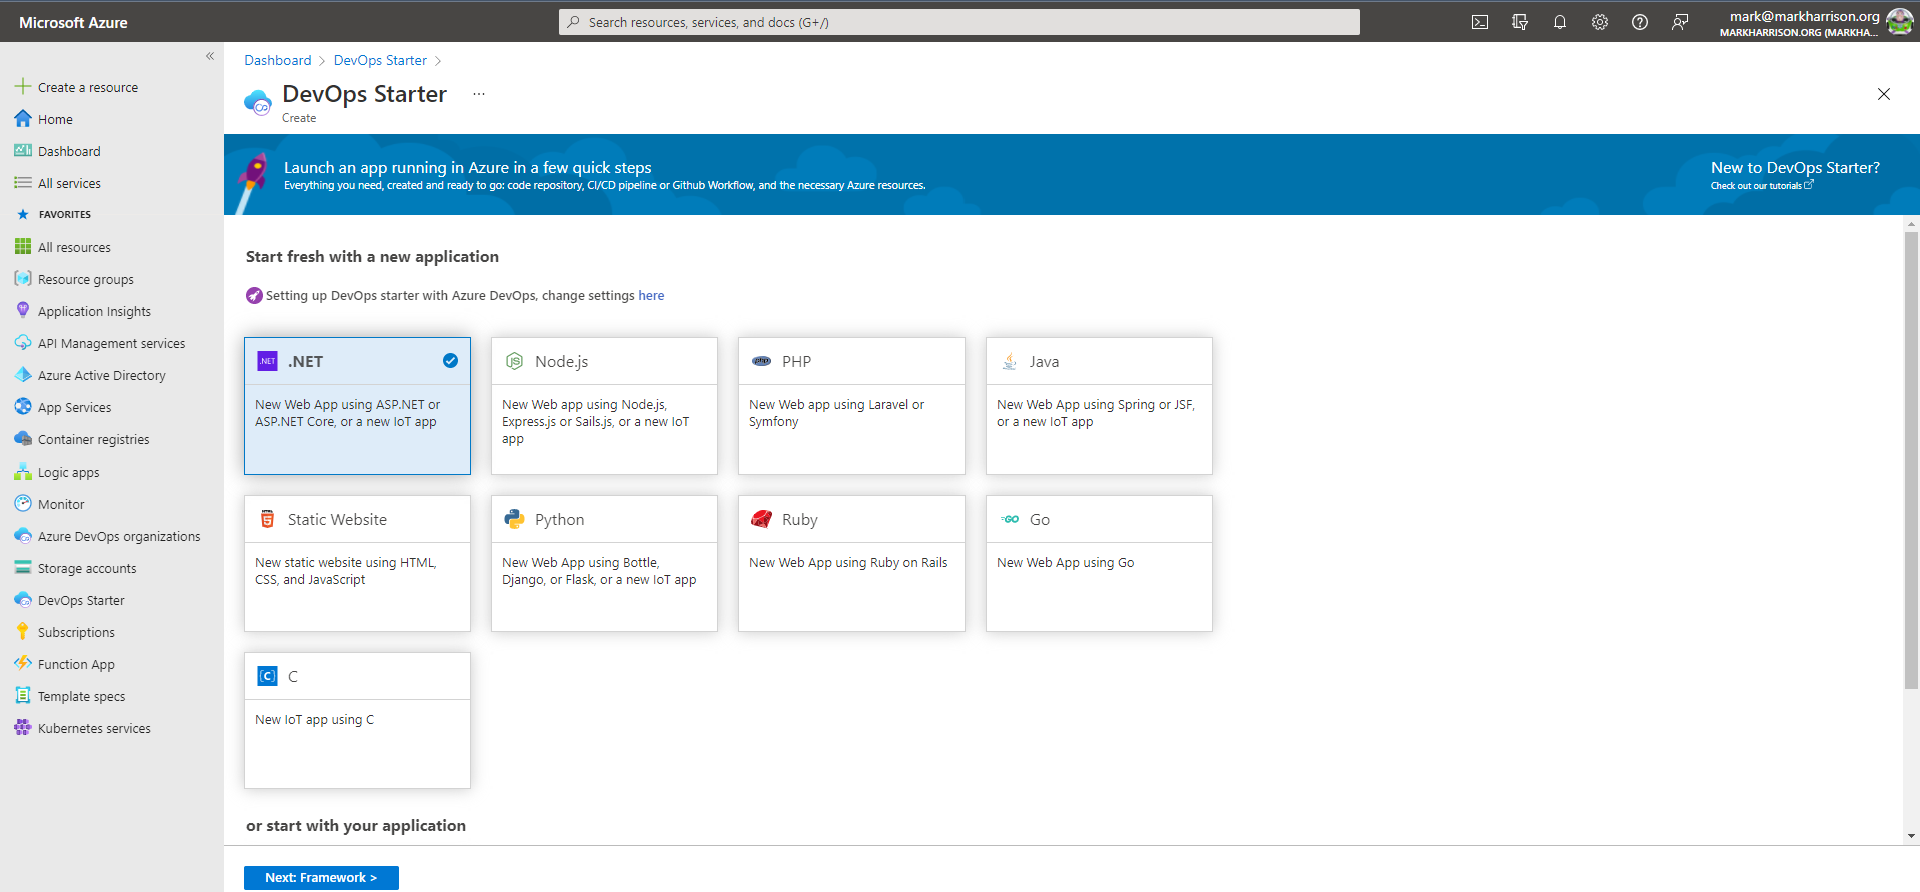Click the Directory and subscription filter icon
Screen dimensions: 1920x892
pyautogui.click(x=1520, y=22)
